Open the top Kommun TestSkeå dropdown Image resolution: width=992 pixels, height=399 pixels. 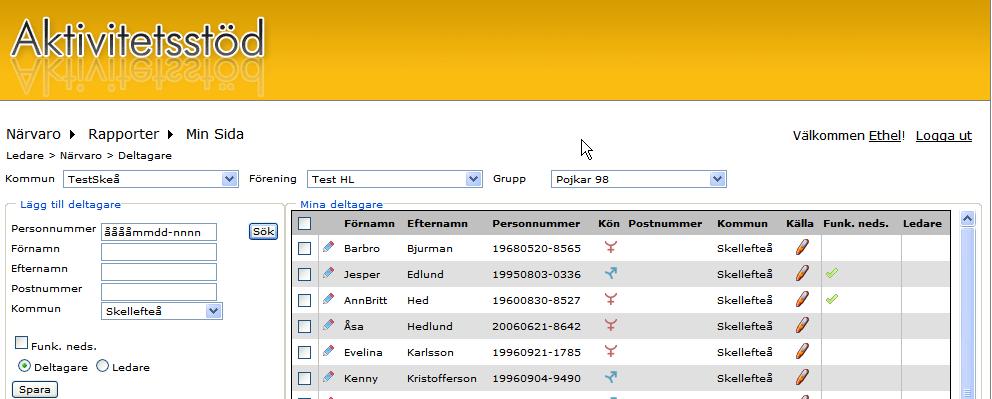tap(151, 179)
